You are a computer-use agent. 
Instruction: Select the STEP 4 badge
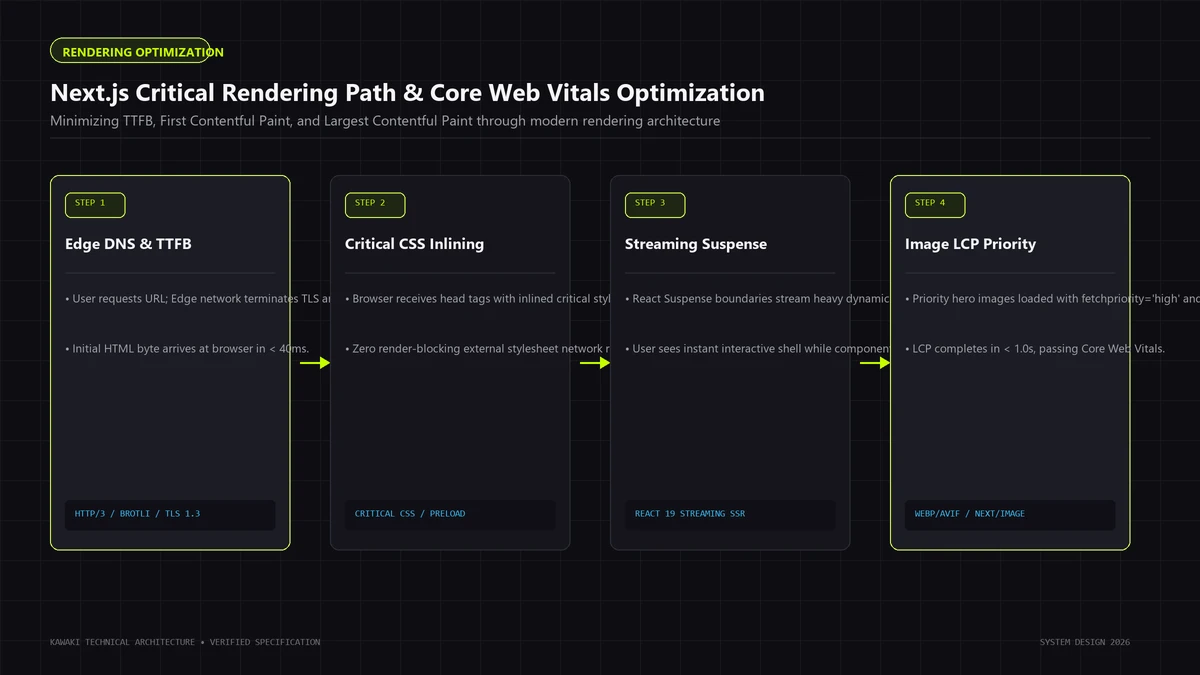(x=935, y=205)
